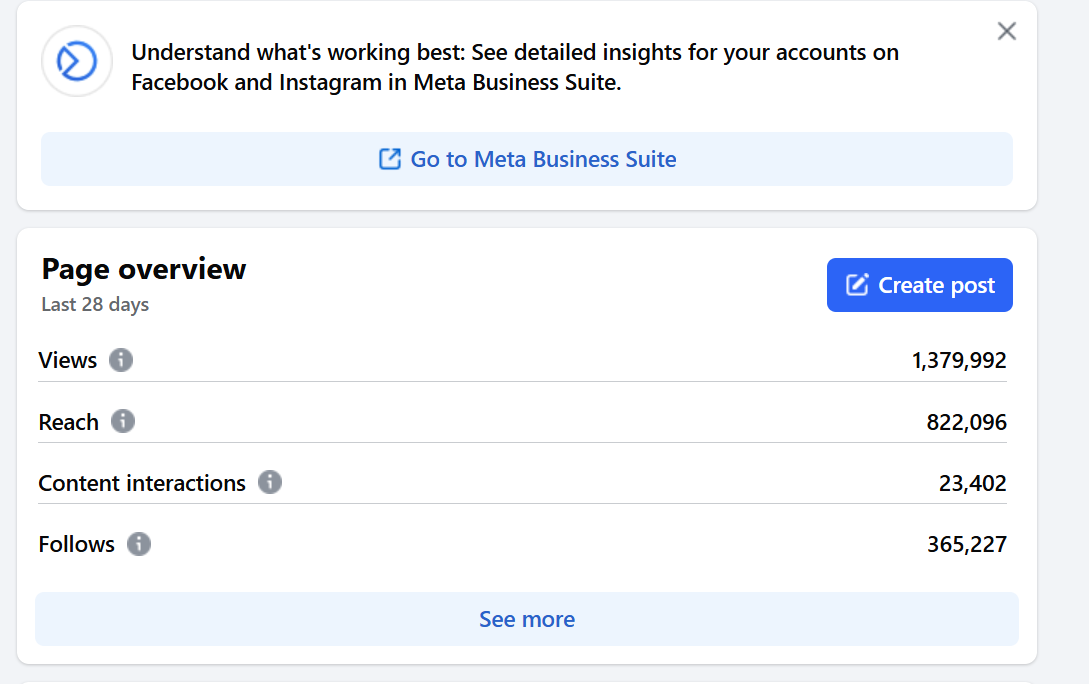The image size is (1089, 684).
Task: Select the Follows value 365,227
Action: pos(967,544)
